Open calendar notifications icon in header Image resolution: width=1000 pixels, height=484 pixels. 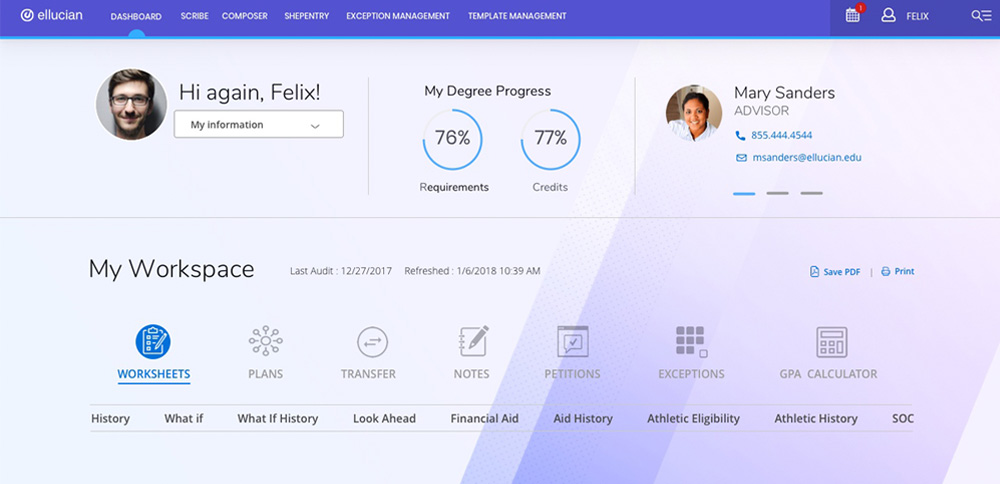853,16
